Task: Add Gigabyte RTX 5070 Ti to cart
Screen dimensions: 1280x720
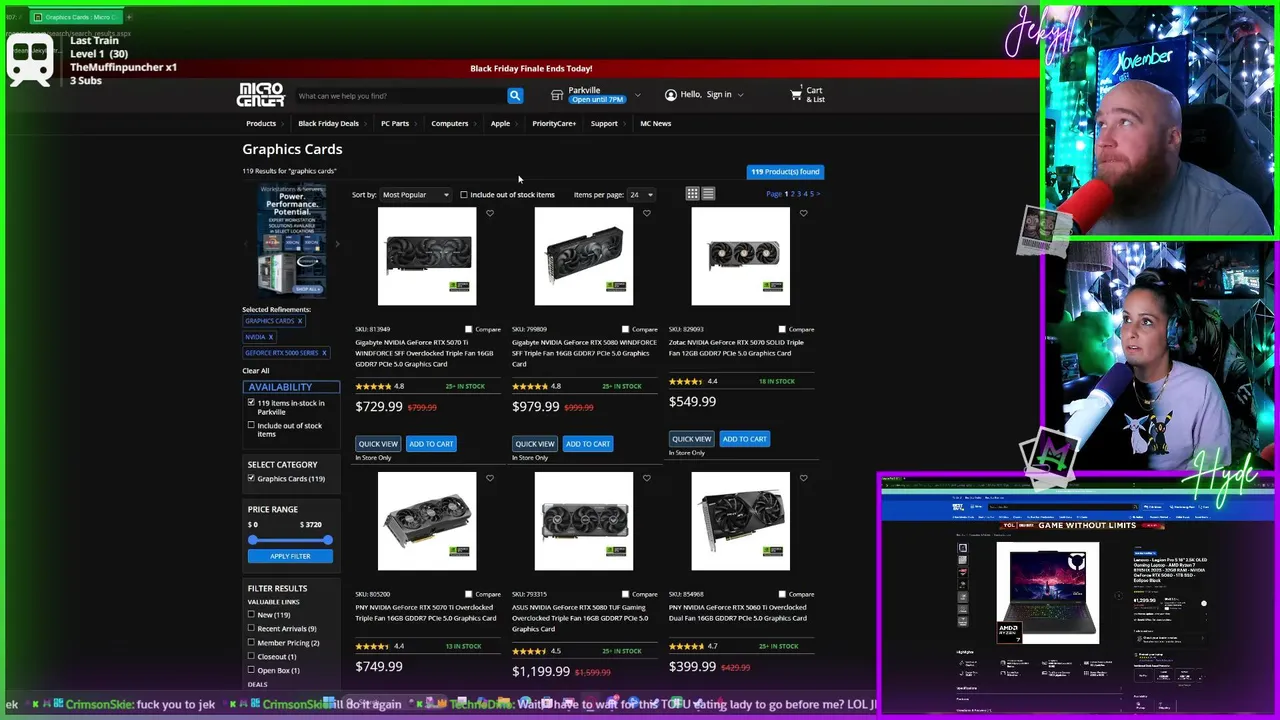Action: click(431, 444)
